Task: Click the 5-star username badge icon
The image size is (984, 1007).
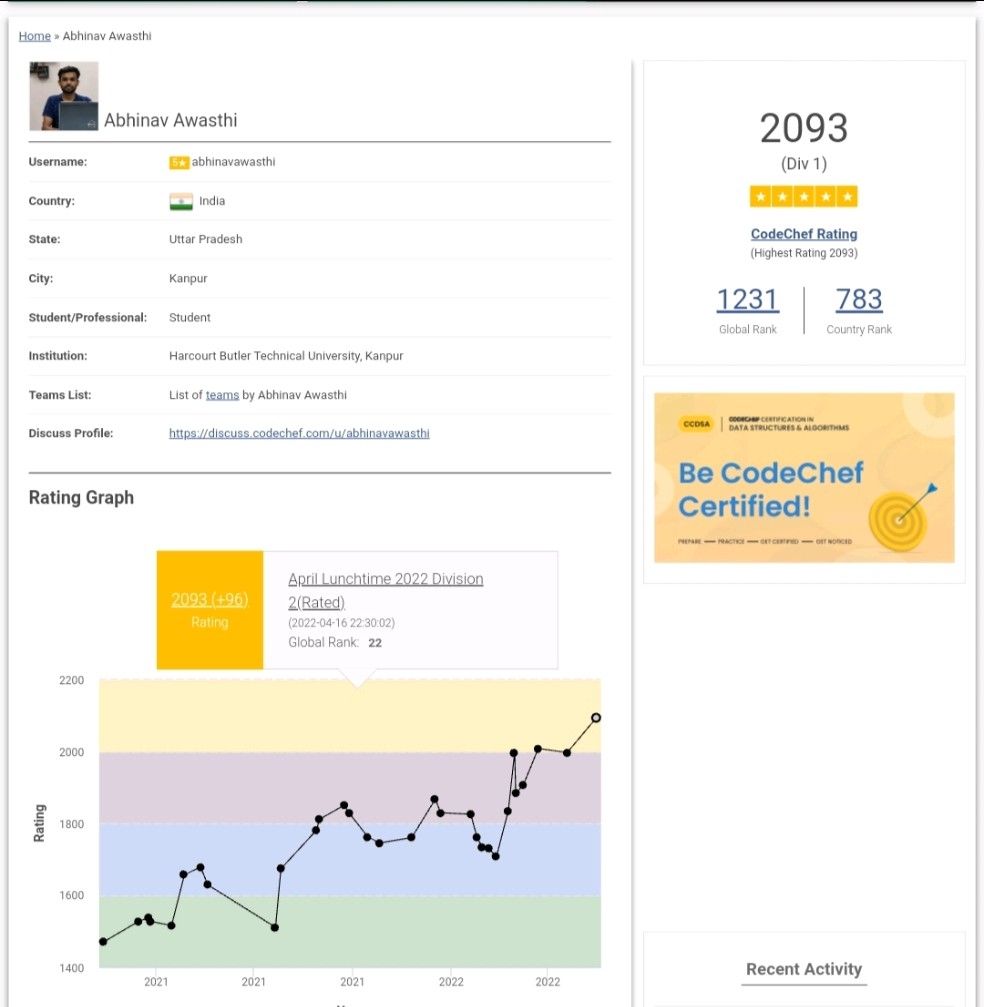Action: (x=179, y=162)
